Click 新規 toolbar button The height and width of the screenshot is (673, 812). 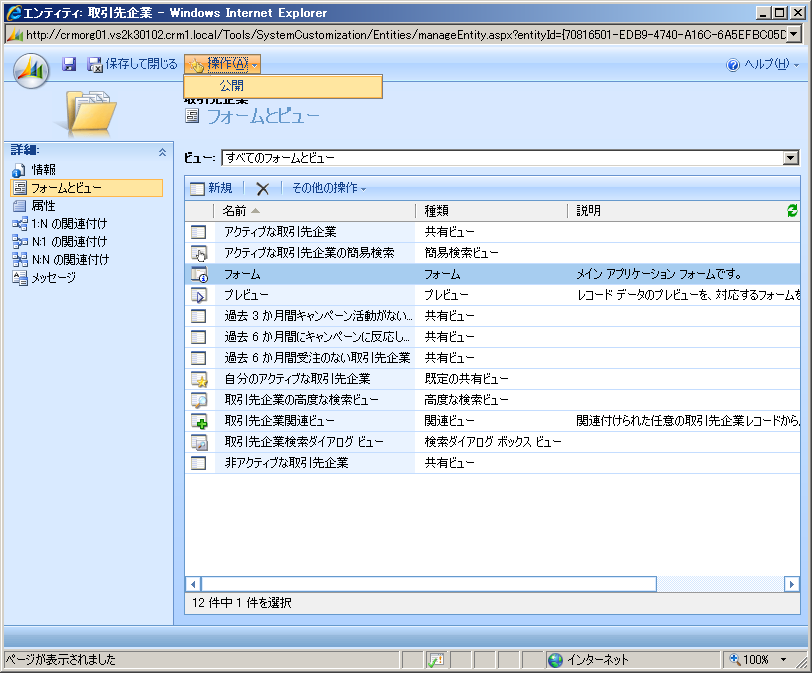point(211,188)
